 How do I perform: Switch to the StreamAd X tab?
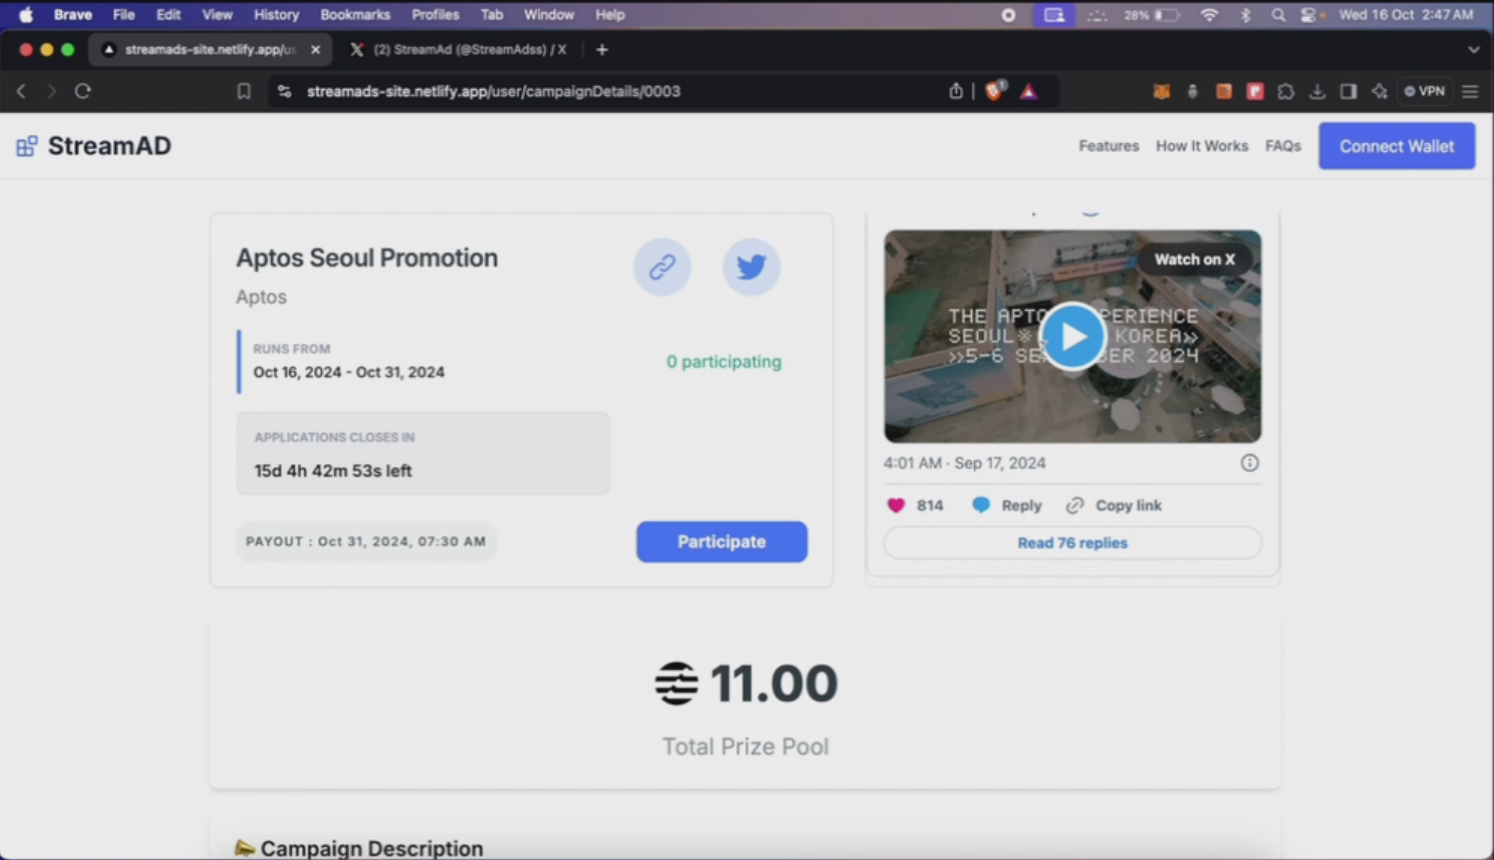(x=459, y=49)
